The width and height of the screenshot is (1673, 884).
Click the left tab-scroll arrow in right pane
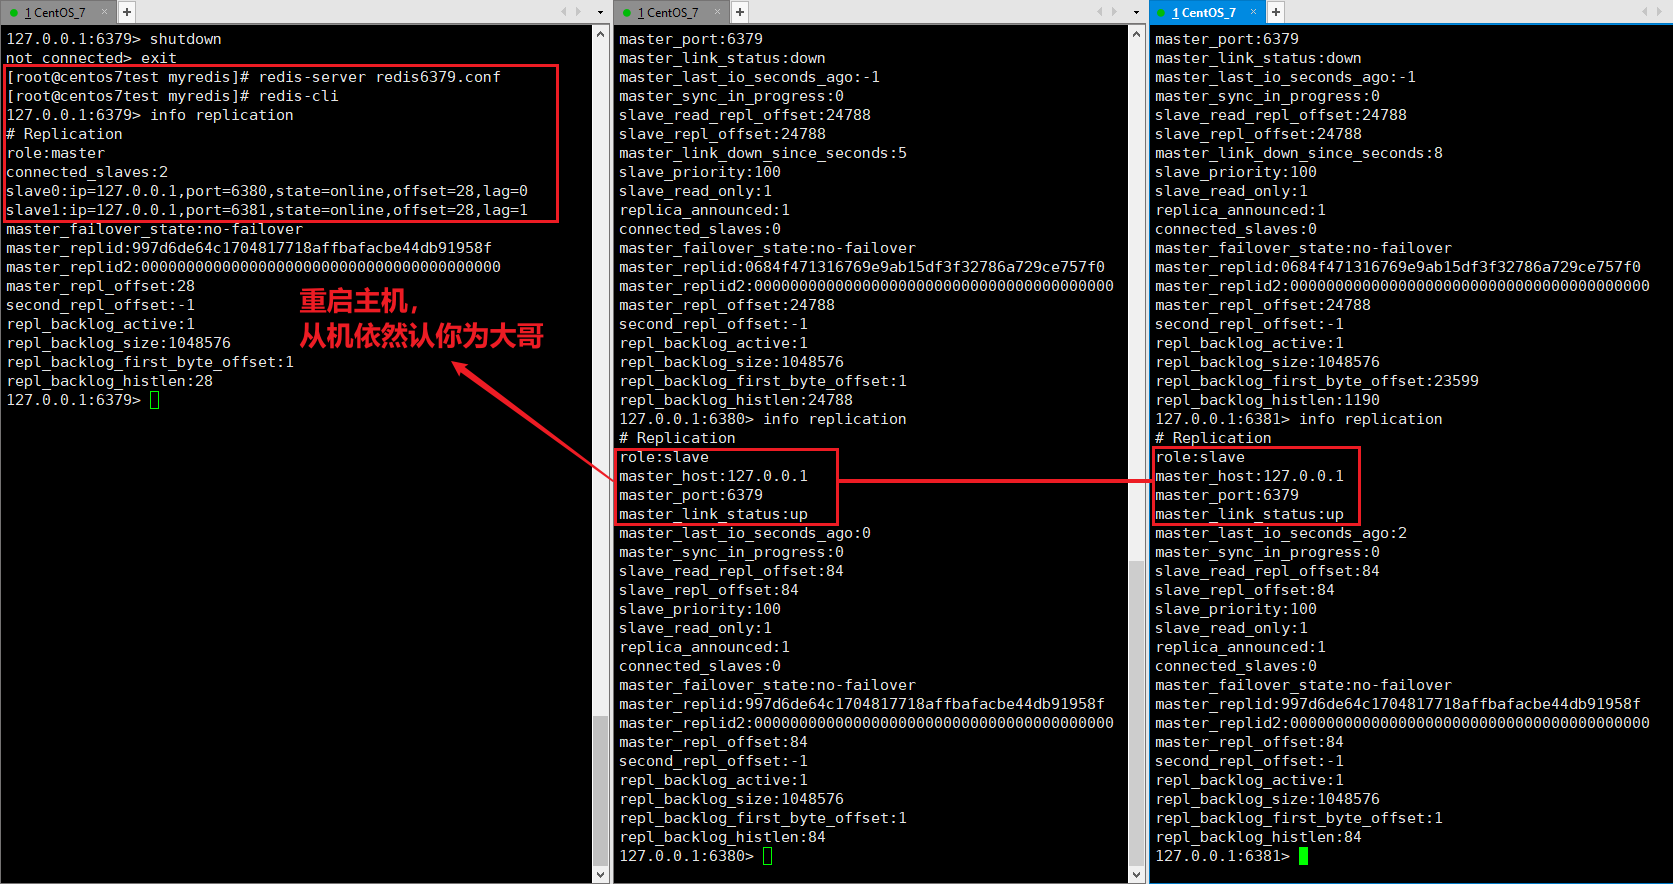[1646, 12]
